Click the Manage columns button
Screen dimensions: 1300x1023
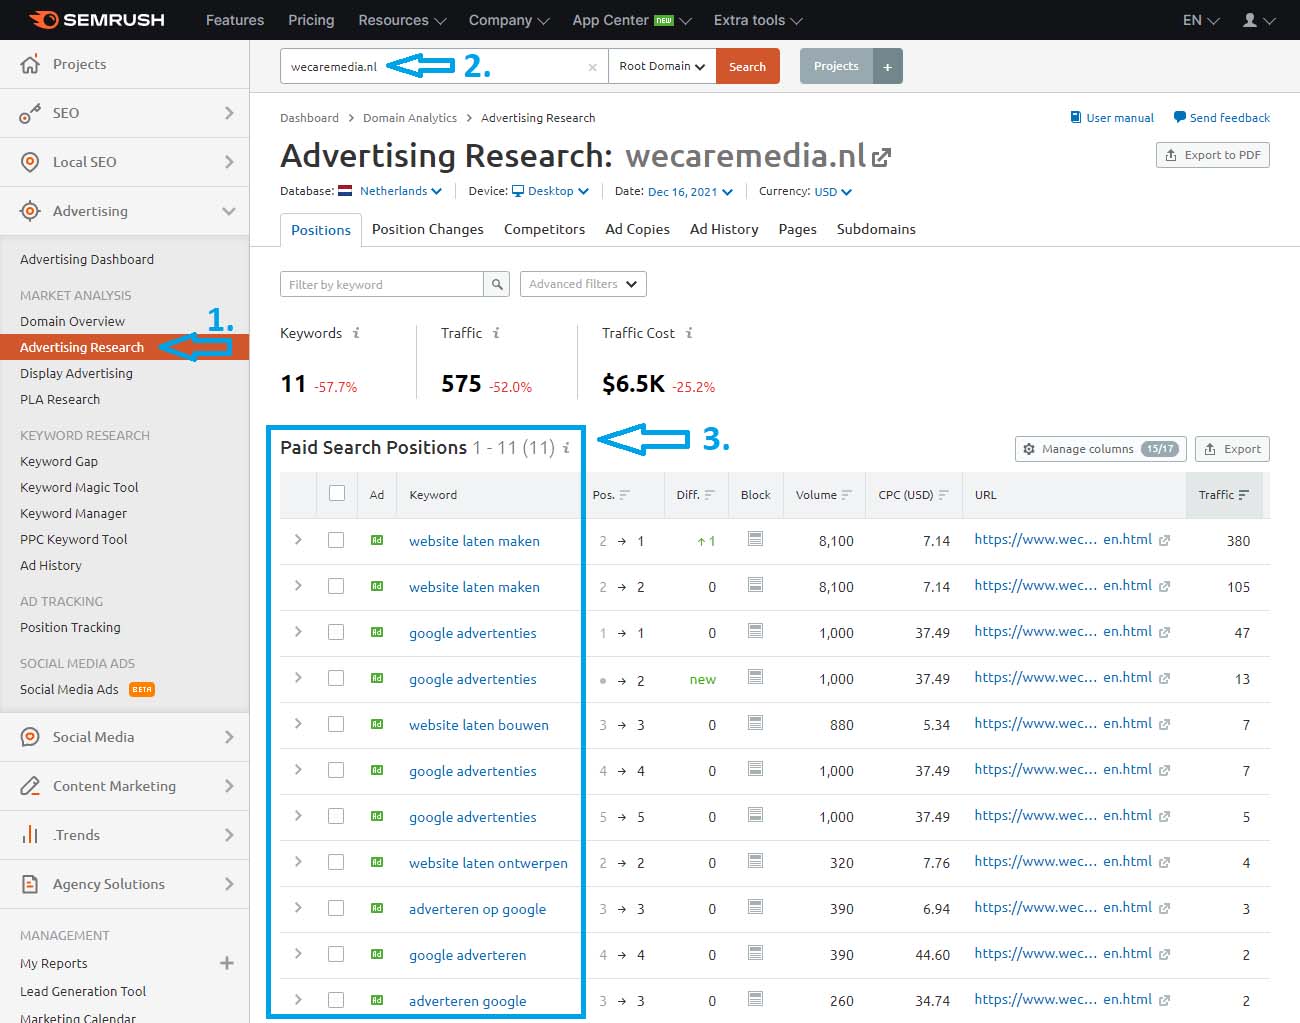[1099, 449]
